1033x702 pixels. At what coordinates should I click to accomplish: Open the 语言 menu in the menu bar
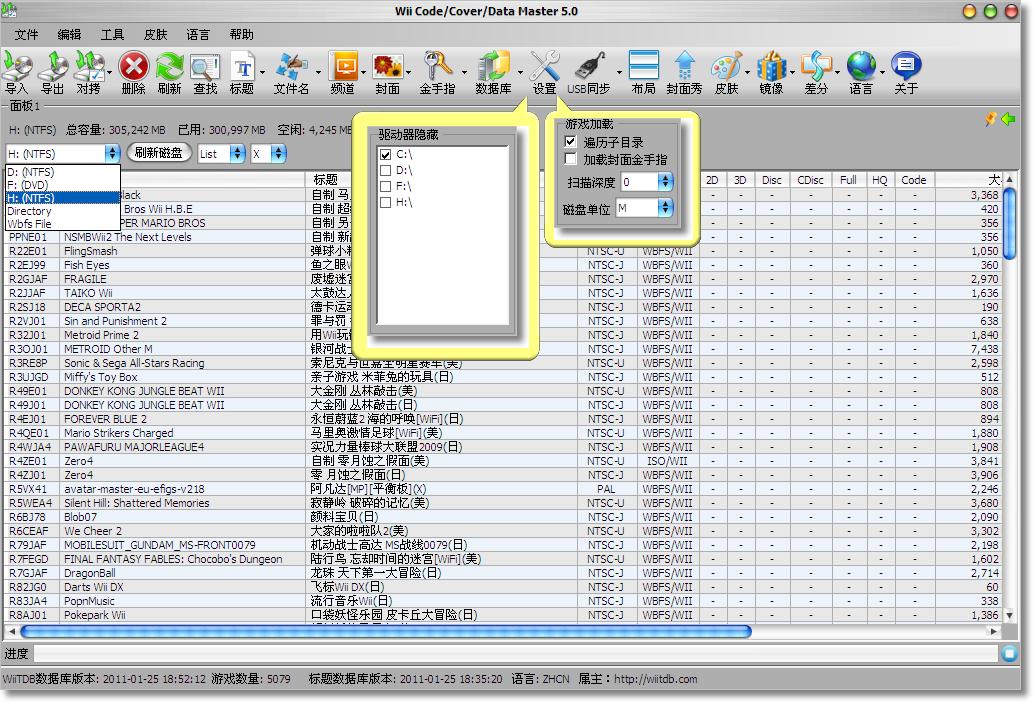[x=198, y=34]
